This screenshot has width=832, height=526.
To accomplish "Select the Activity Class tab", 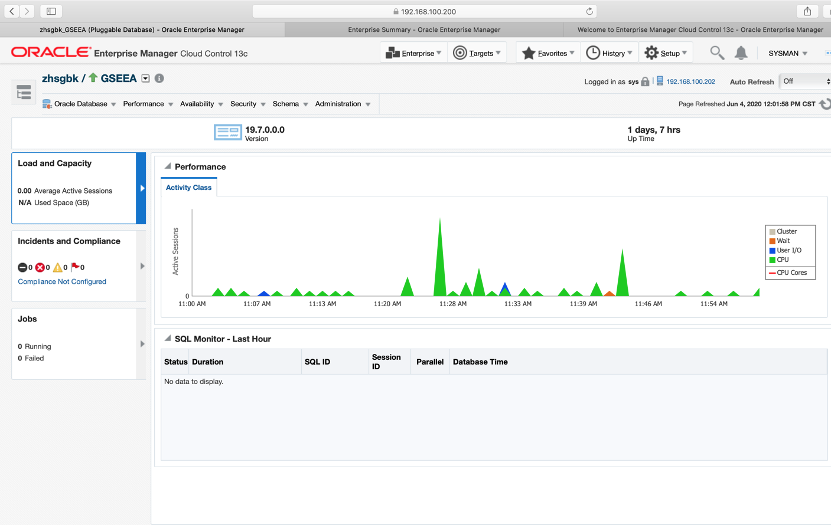I will pyautogui.click(x=188, y=187).
